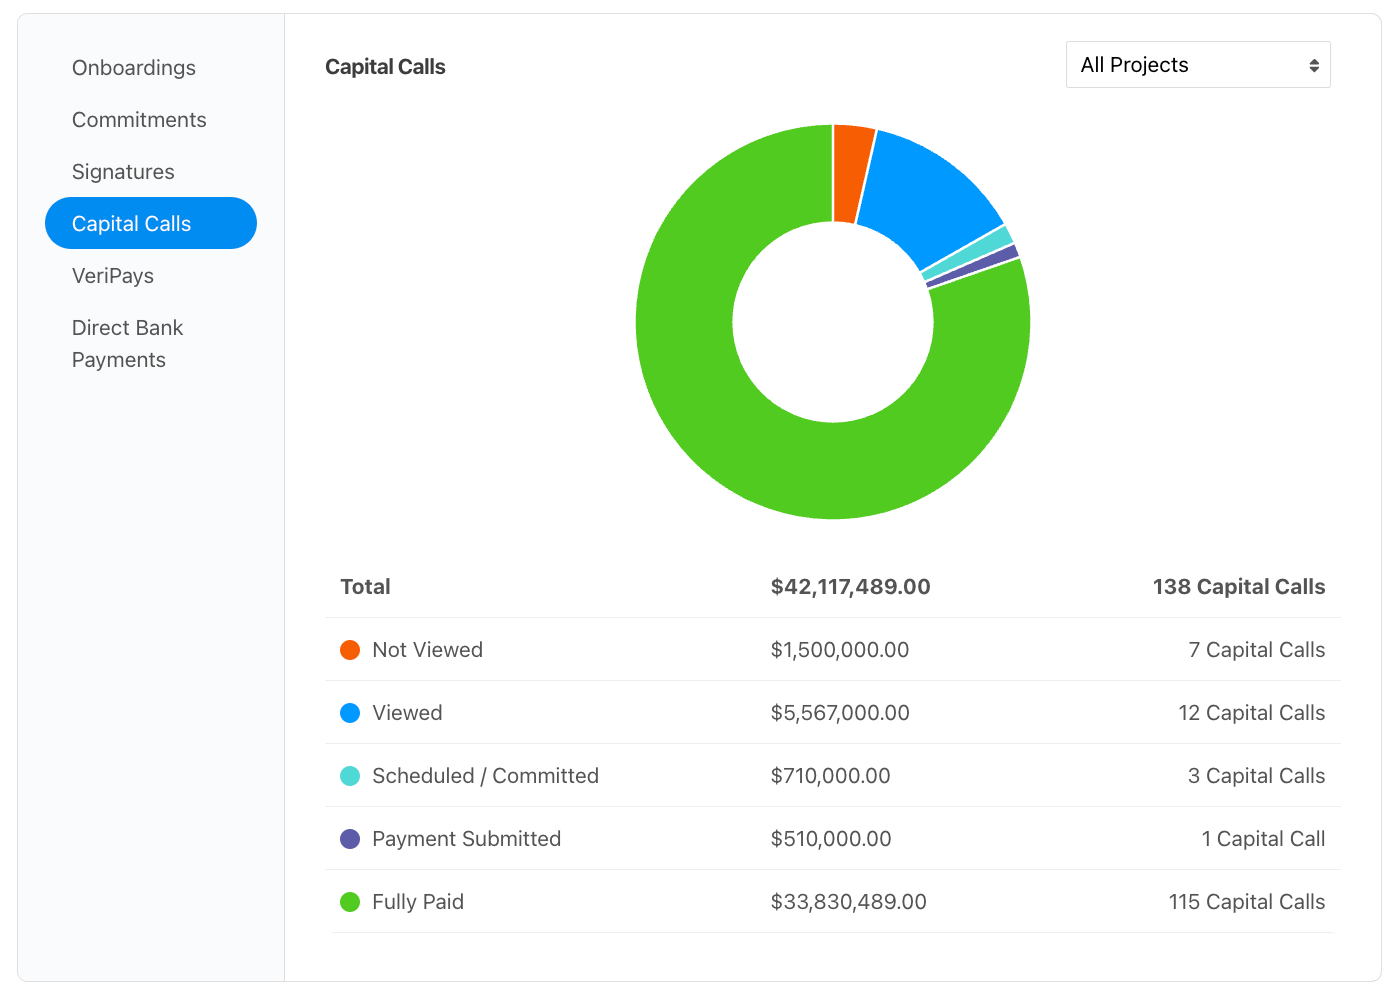Click the $33,830,489.00 Fully Paid amount
The height and width of the screenshot is (996, 1400).
tap(848, 902)
